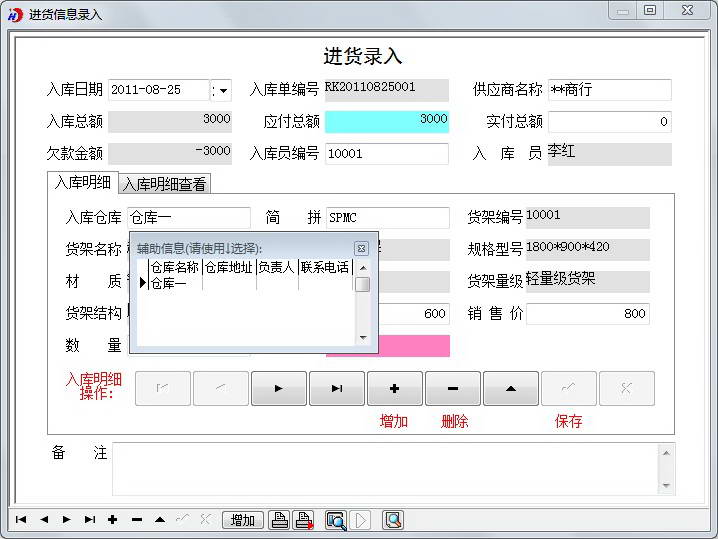Select the 入库明细 tab
The width and height of the screenshot is (718, 539).
83,182
